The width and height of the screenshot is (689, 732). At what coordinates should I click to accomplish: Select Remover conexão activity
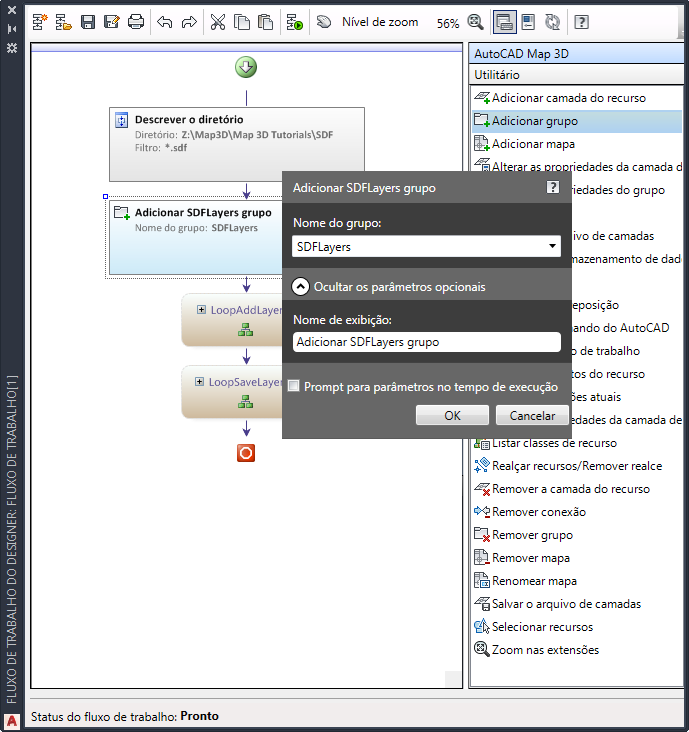coord(530,512)
